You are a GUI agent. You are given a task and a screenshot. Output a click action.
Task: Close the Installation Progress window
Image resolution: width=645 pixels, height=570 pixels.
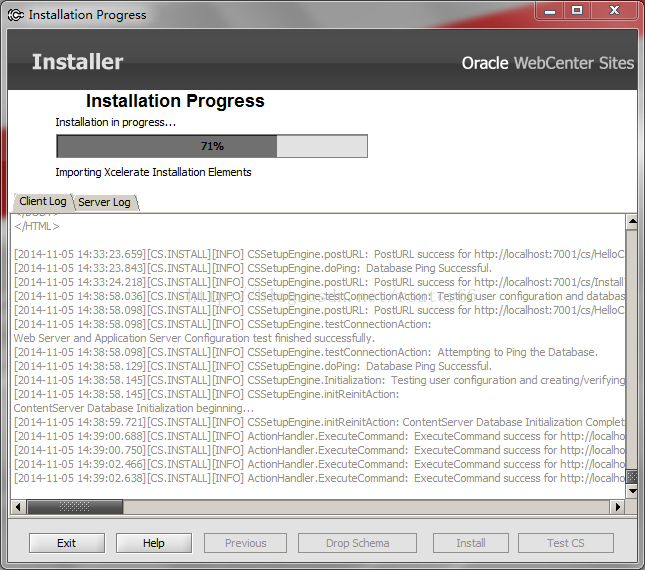click(x=614, y=11)
